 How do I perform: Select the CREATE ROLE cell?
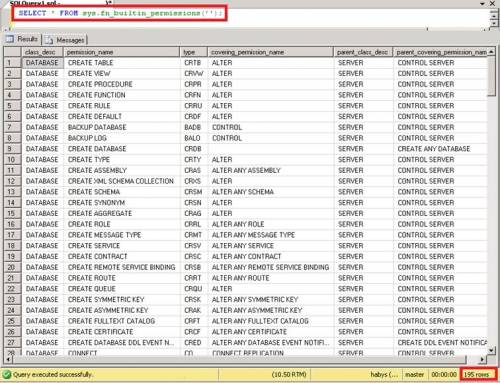(x=122, y=224)
